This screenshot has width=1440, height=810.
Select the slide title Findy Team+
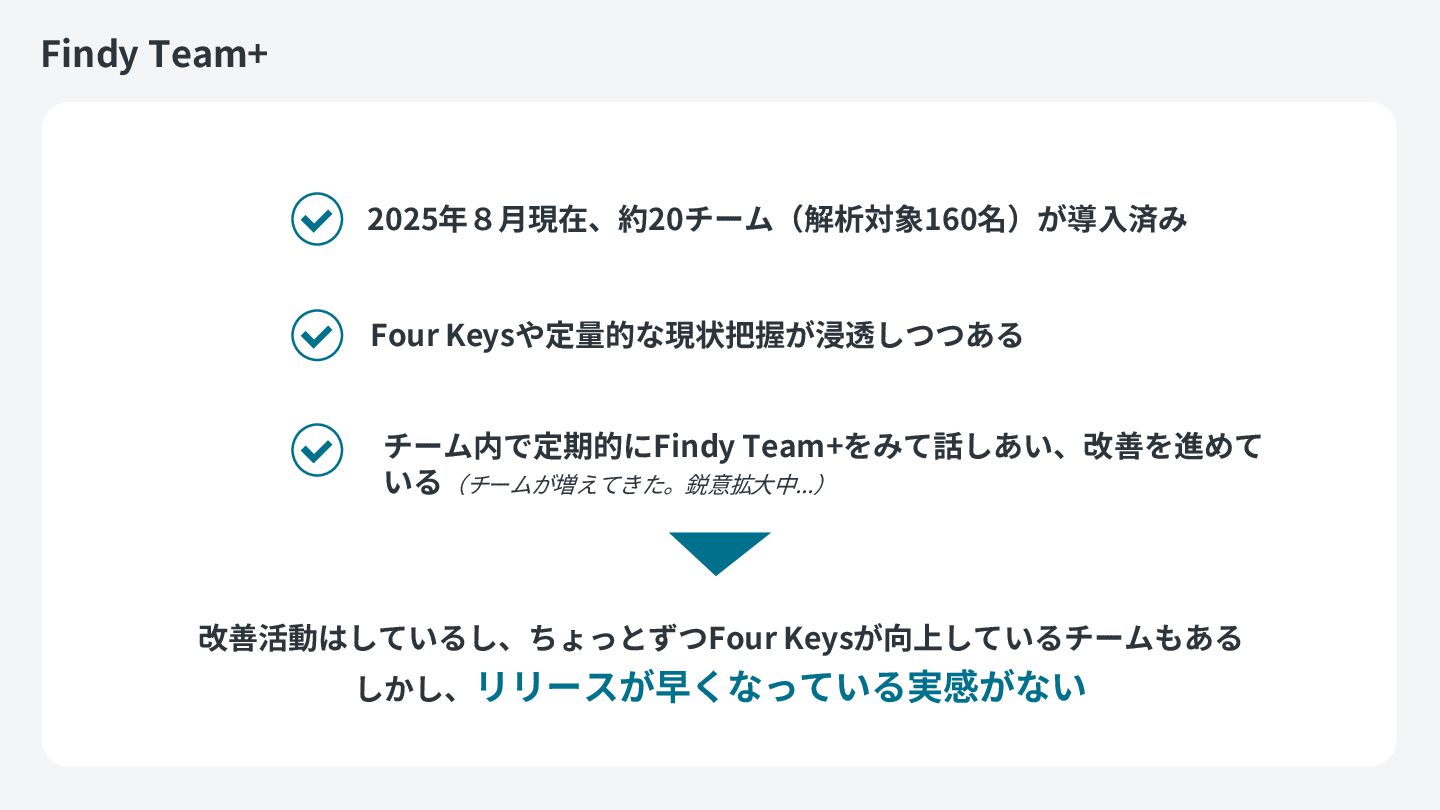point(154,54)
